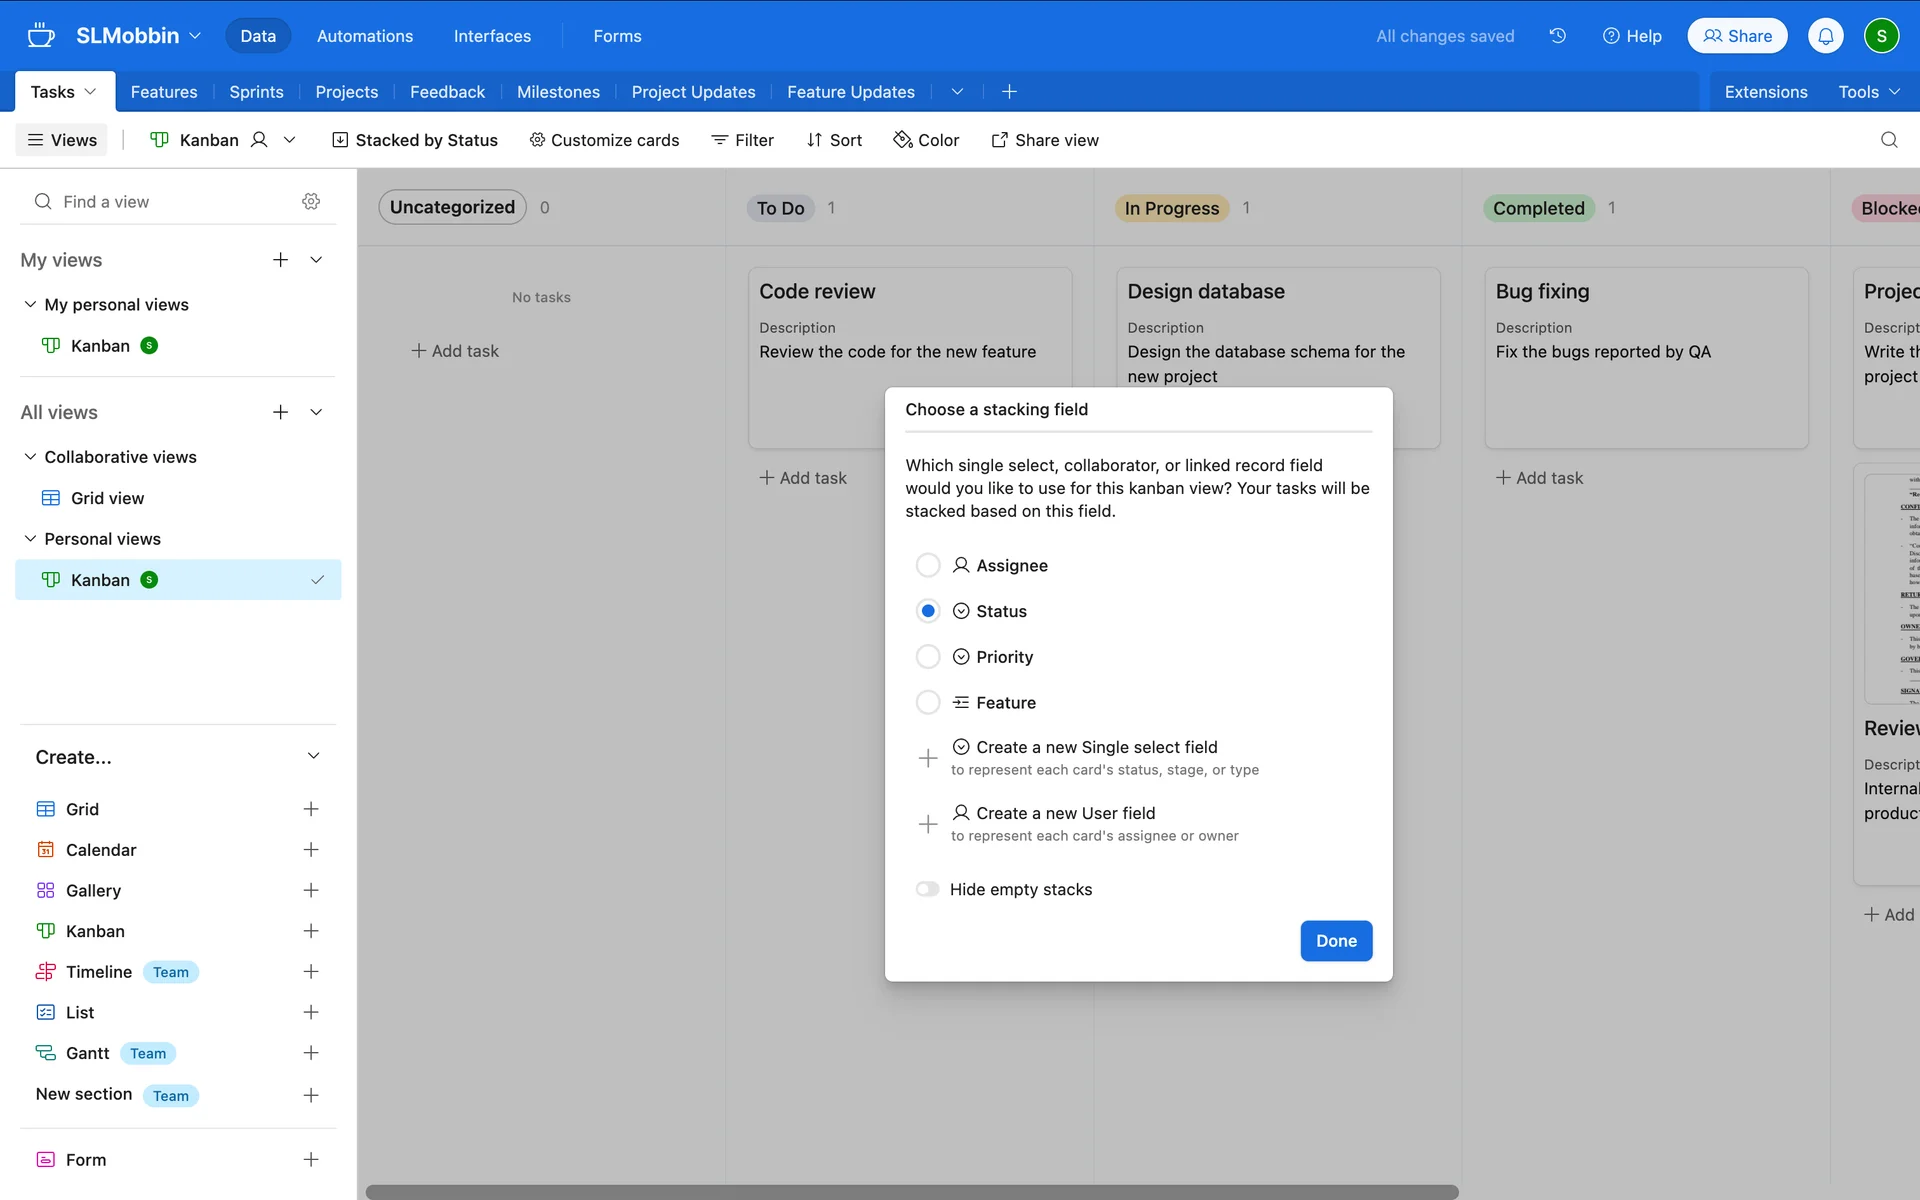Select Priority as stacking field
1920x1200 pixels.
(928, 657)
